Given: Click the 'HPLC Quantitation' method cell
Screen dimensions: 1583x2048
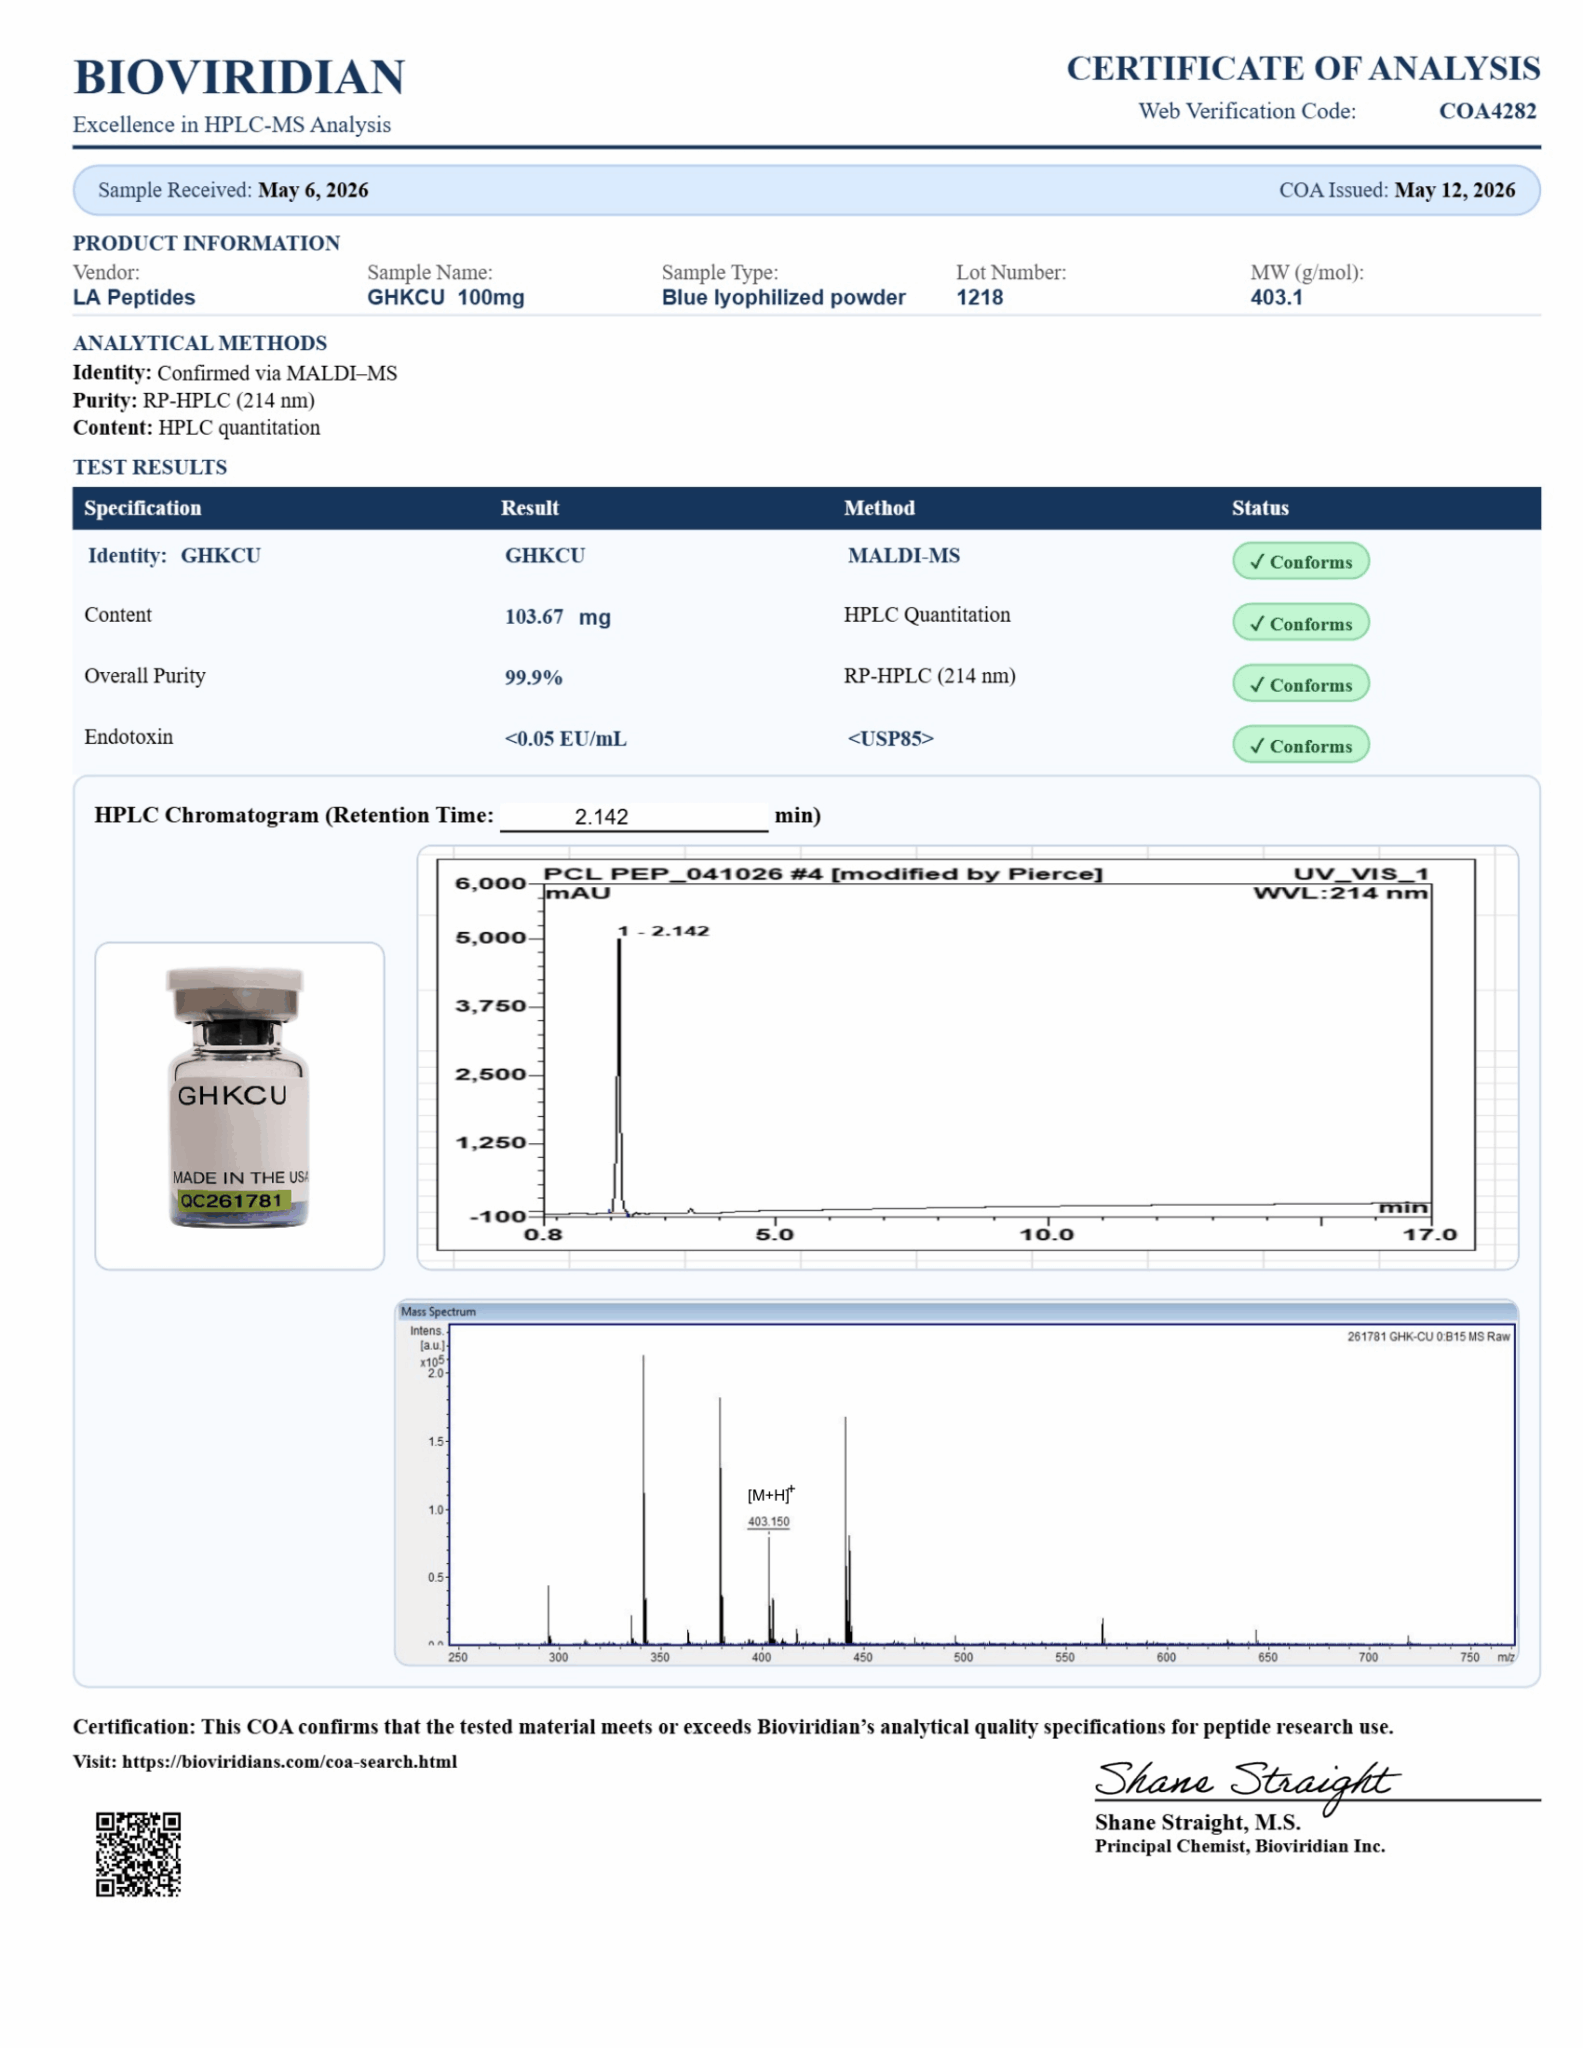Looking at the screenshot, I should [927, 615].
